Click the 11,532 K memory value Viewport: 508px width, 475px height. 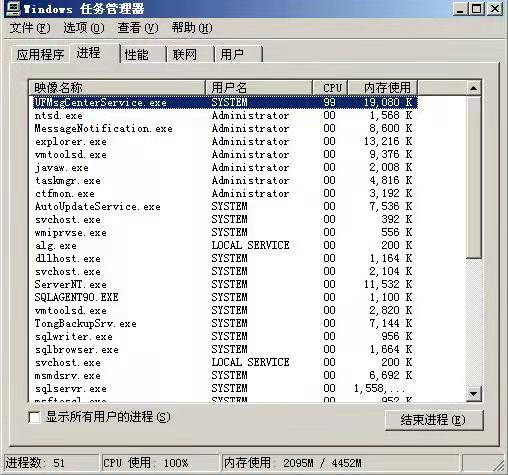click(388, 284)
